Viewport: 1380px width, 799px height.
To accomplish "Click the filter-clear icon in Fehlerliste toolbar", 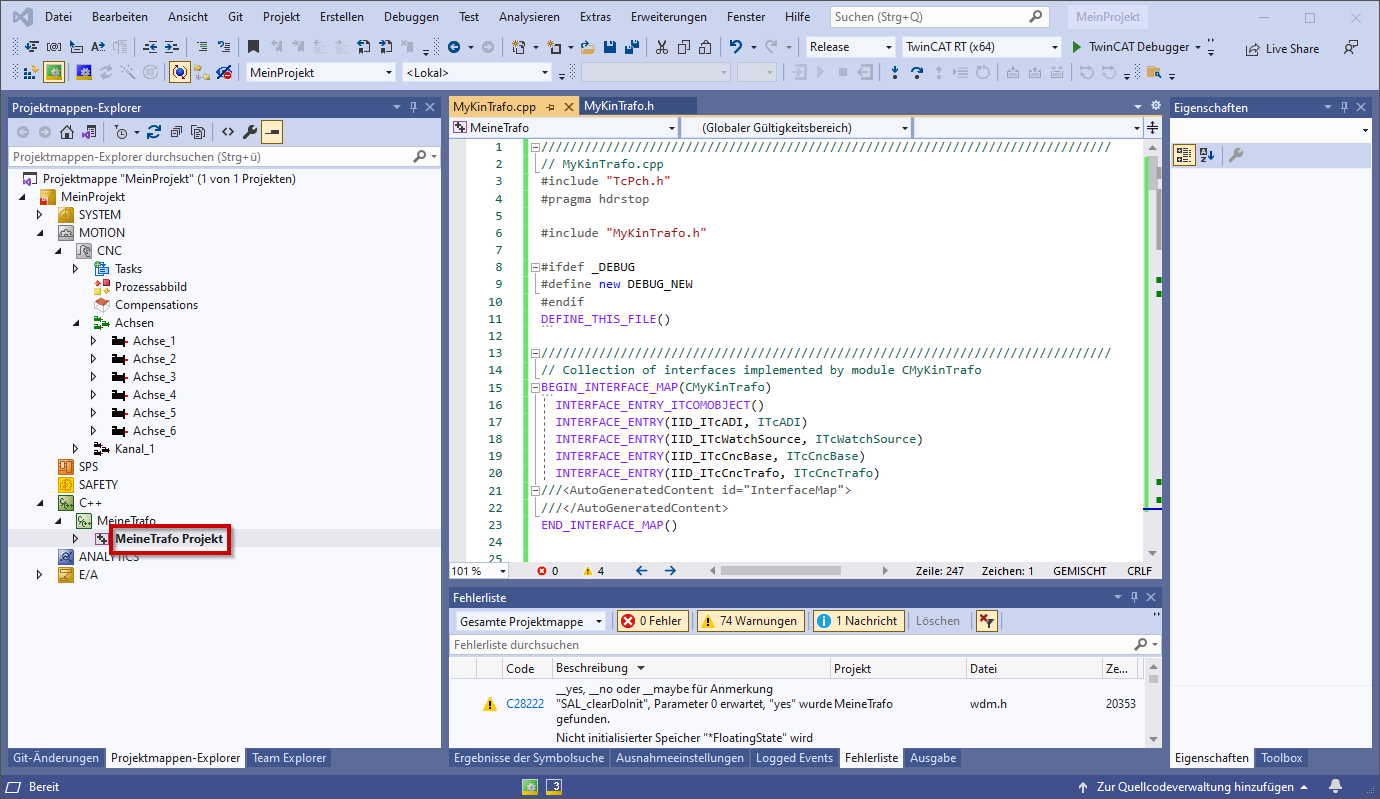I will (987, 621).
